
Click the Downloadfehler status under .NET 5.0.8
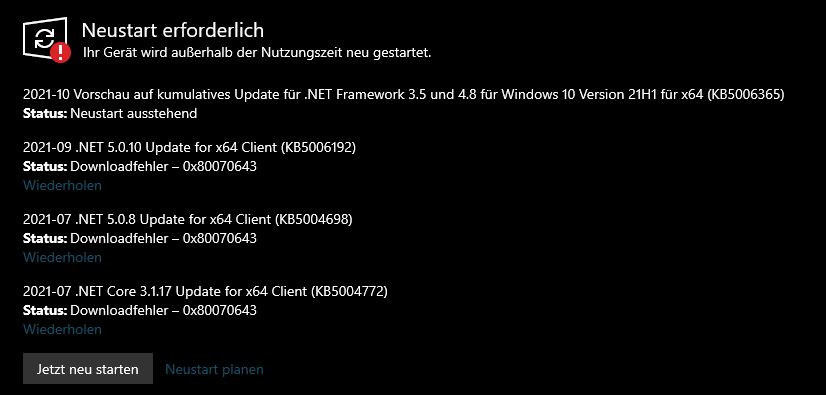click(x=163, y=239)
